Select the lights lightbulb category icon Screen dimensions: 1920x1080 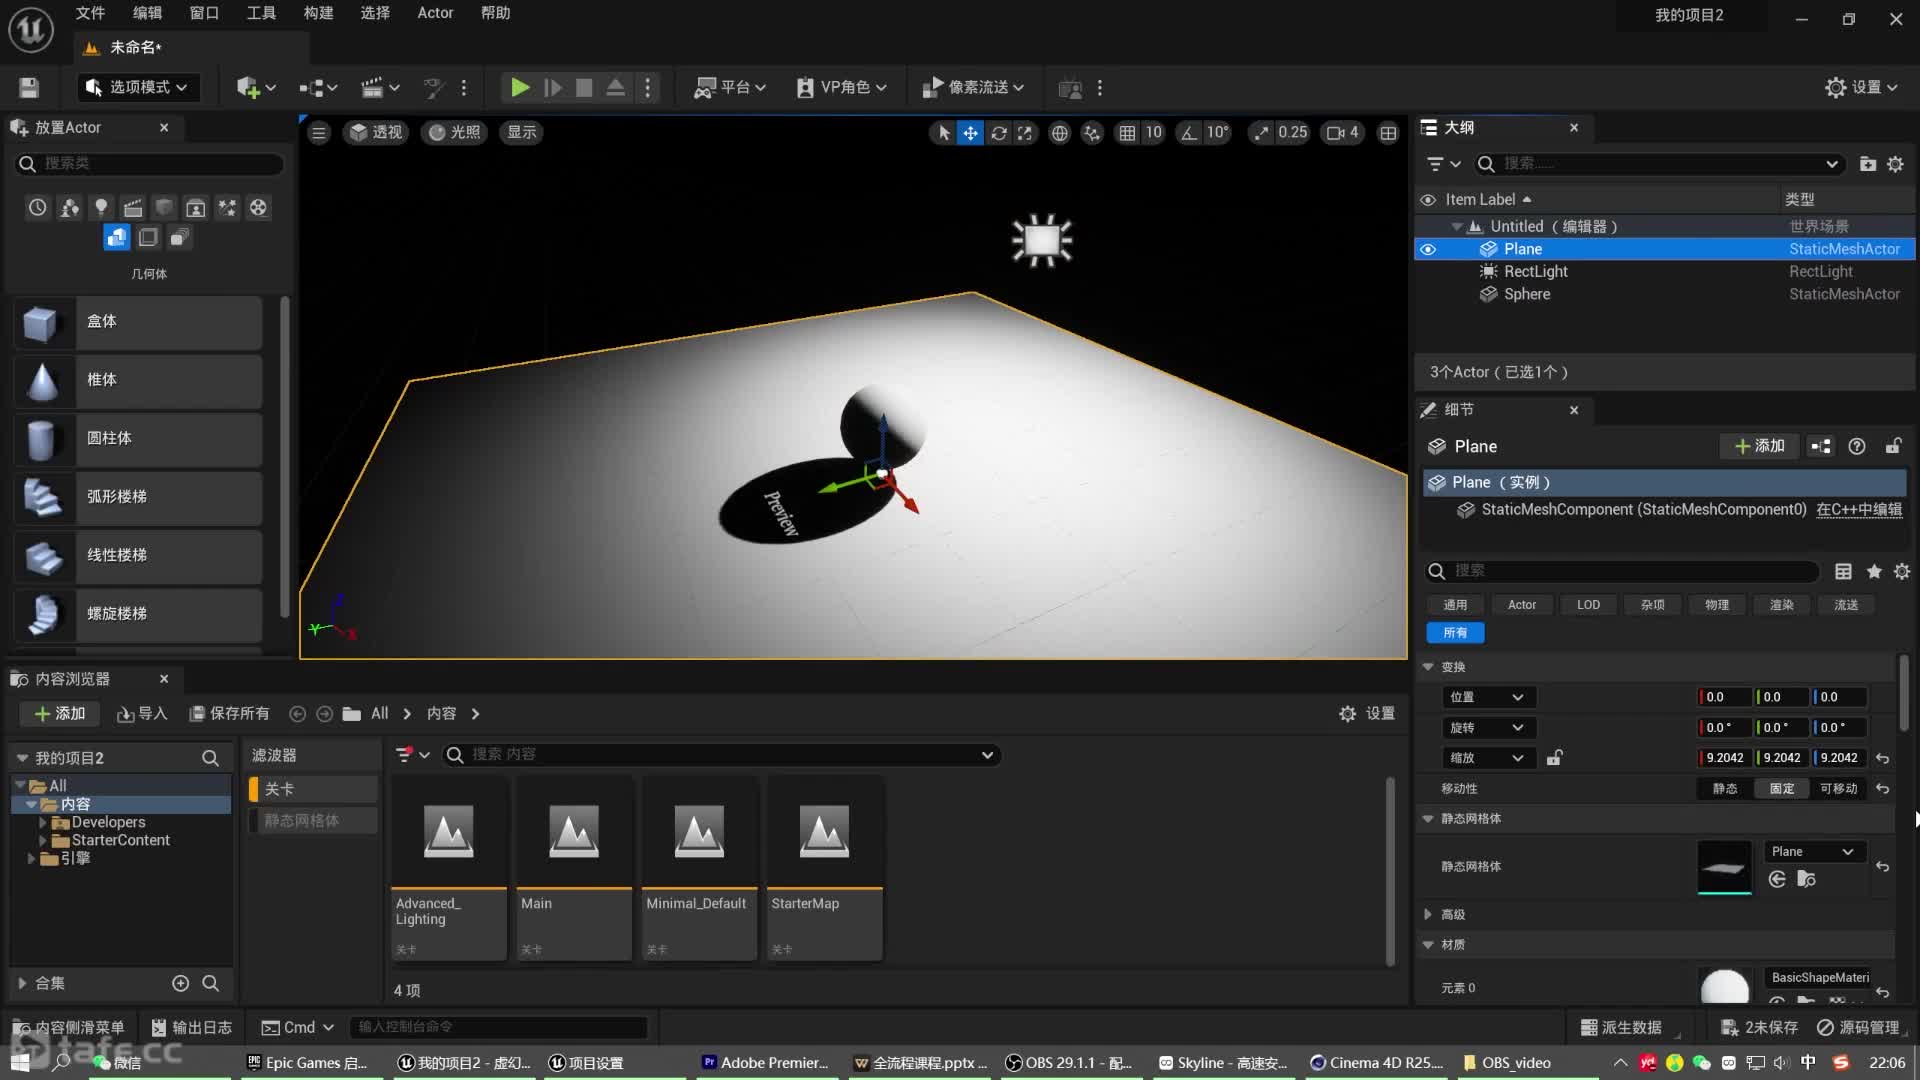[101, 208]
